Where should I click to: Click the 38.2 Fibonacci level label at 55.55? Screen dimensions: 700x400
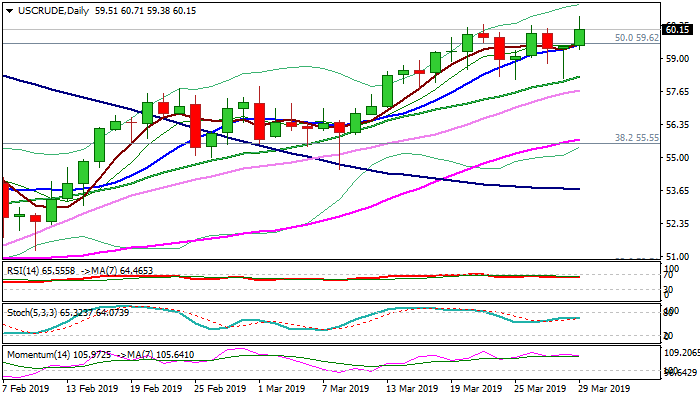pyautogui.click(x=636, y=138)
